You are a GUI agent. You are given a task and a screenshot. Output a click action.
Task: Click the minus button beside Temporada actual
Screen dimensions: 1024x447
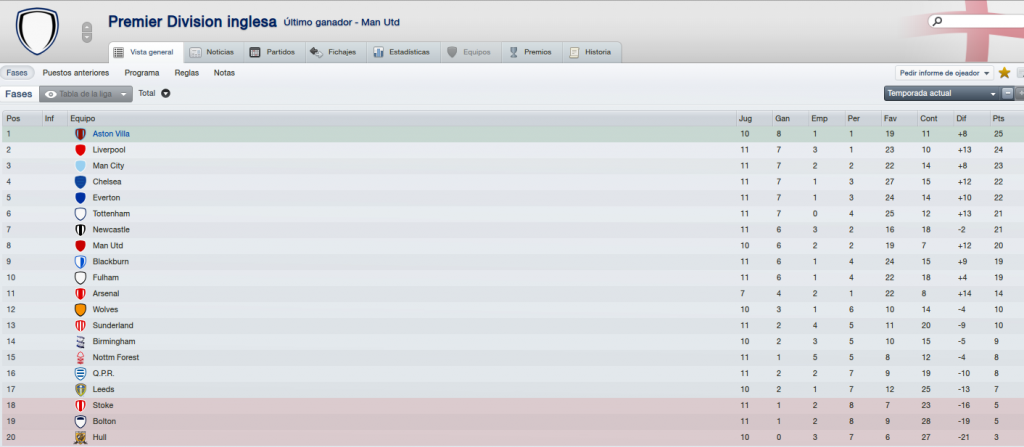coord(1008,93)
